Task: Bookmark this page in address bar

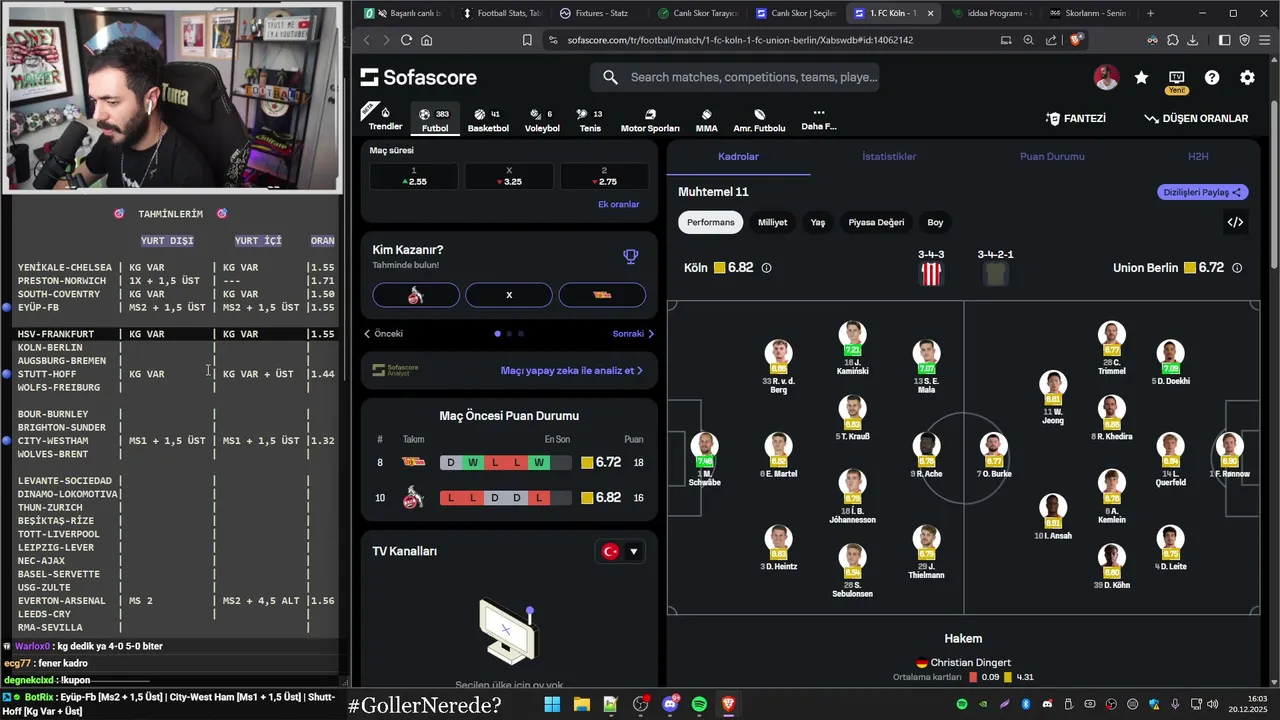Action: (527, 40)
